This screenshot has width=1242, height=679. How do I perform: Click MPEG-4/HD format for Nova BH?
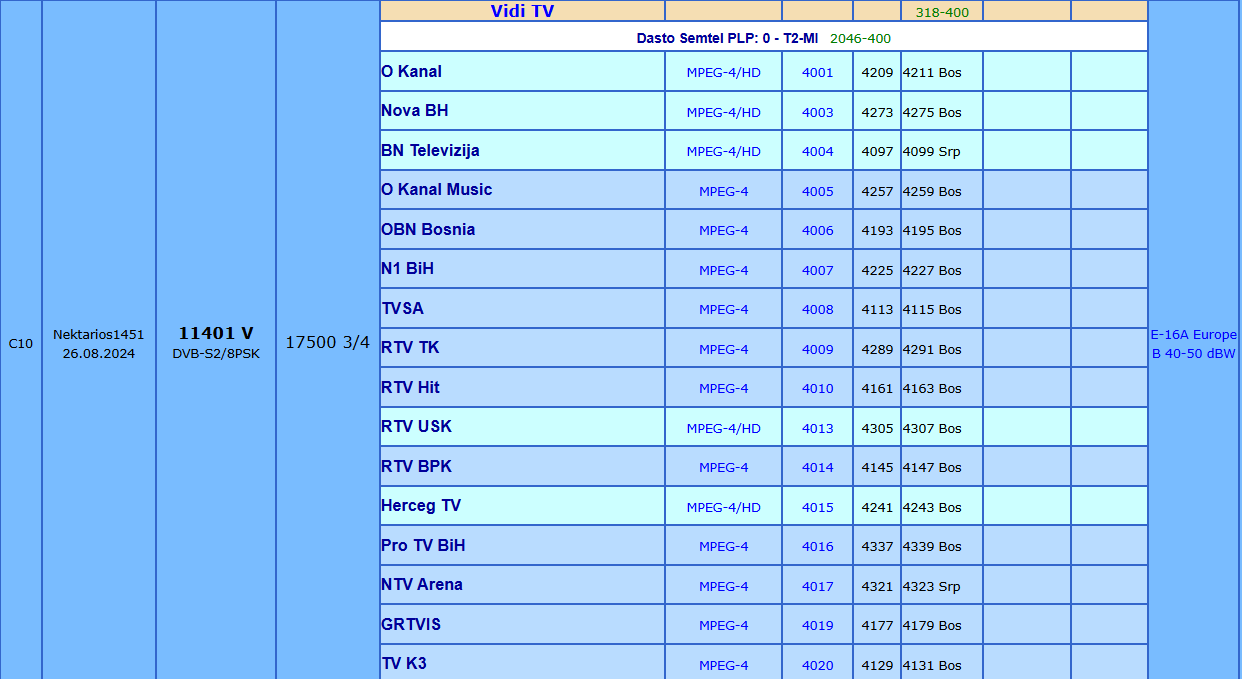click(723, 112)
